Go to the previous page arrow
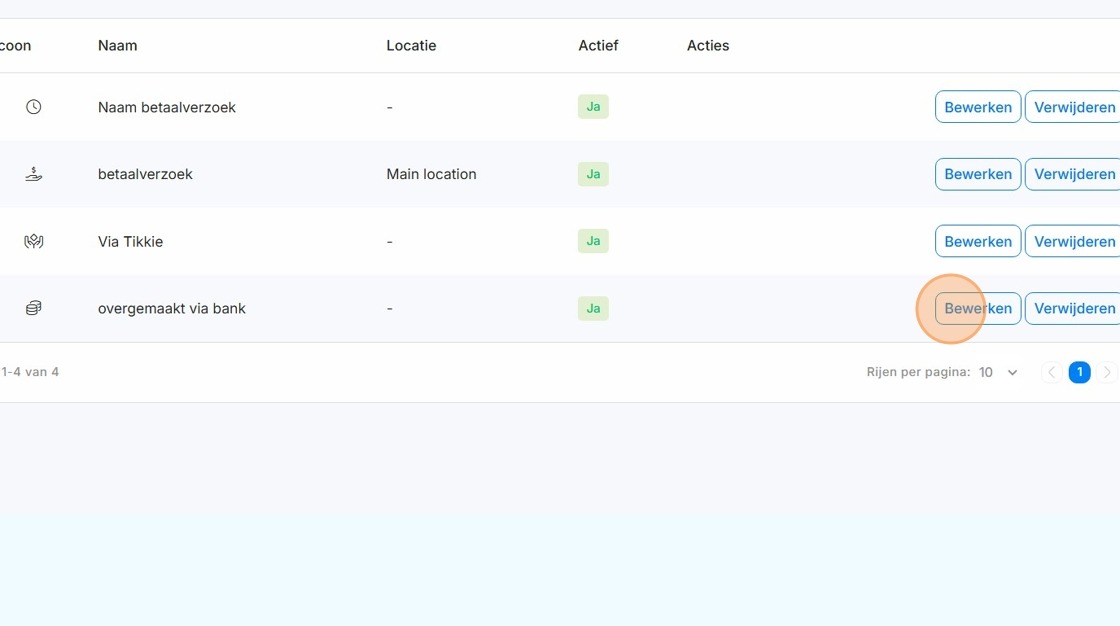This screenshot has height=626, width=1120. tap(1051, 372)
